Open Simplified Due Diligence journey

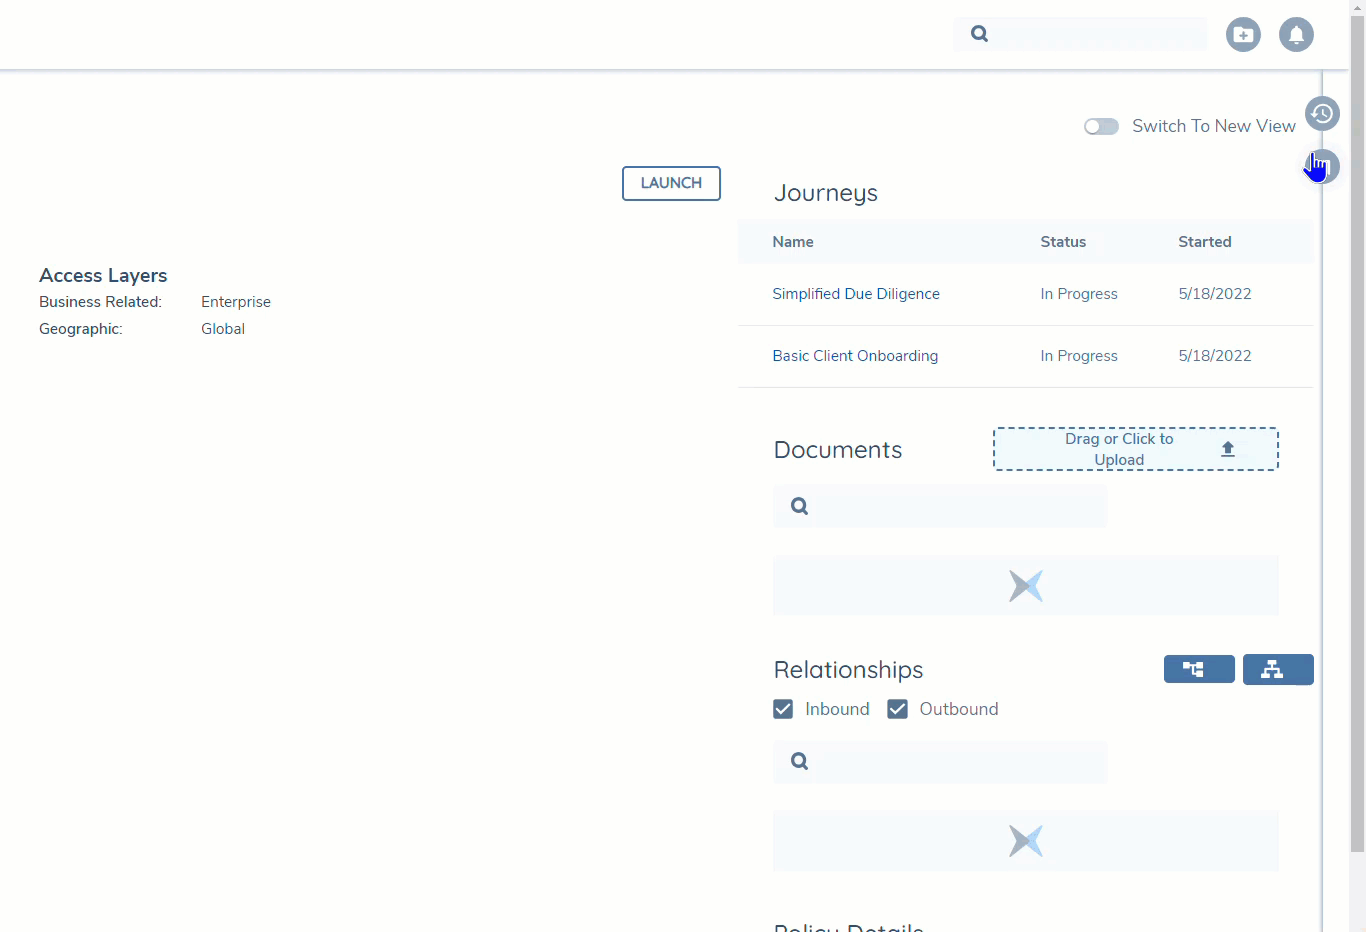[855, 294]
